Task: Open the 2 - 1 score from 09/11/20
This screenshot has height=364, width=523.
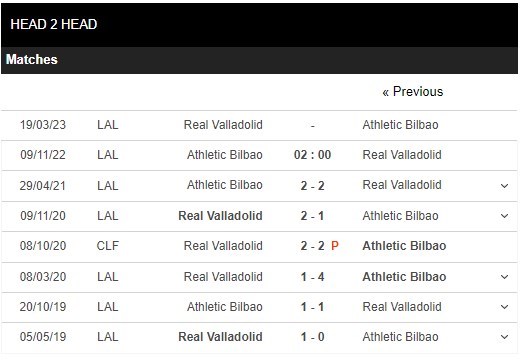Action: 312,216
